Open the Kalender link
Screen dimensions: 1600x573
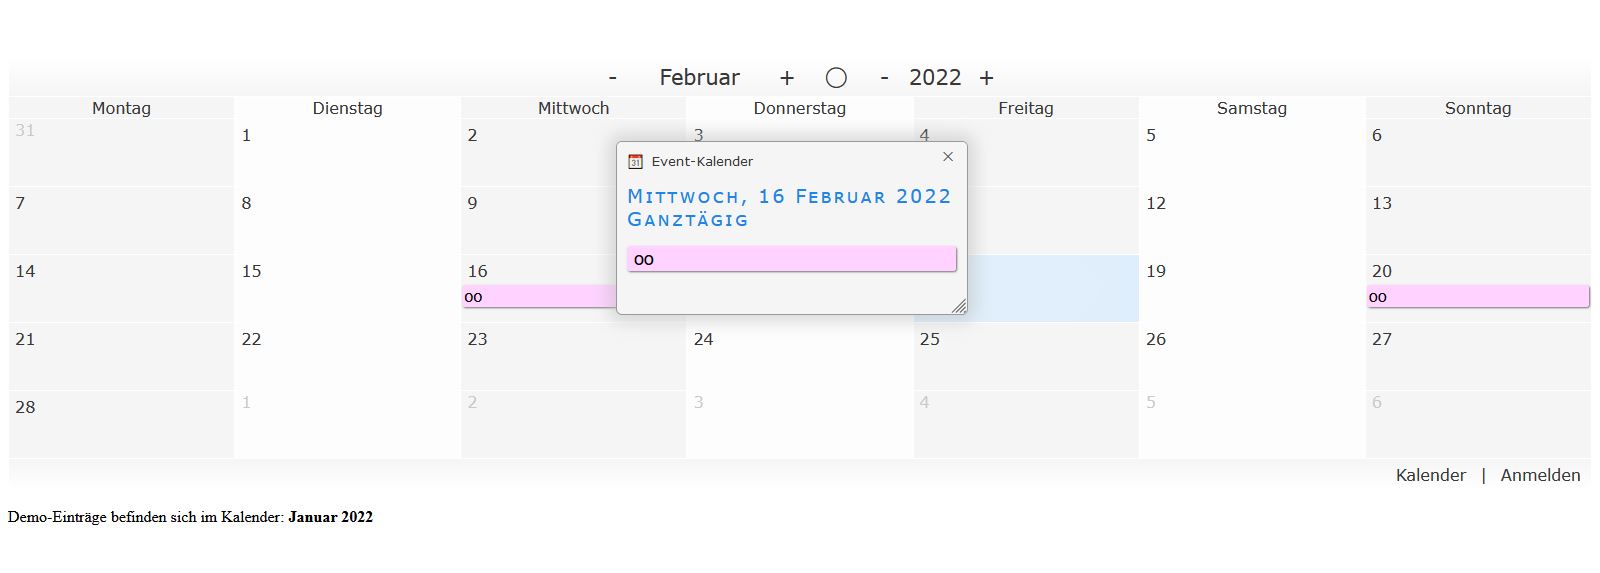tap(1430, 475)
